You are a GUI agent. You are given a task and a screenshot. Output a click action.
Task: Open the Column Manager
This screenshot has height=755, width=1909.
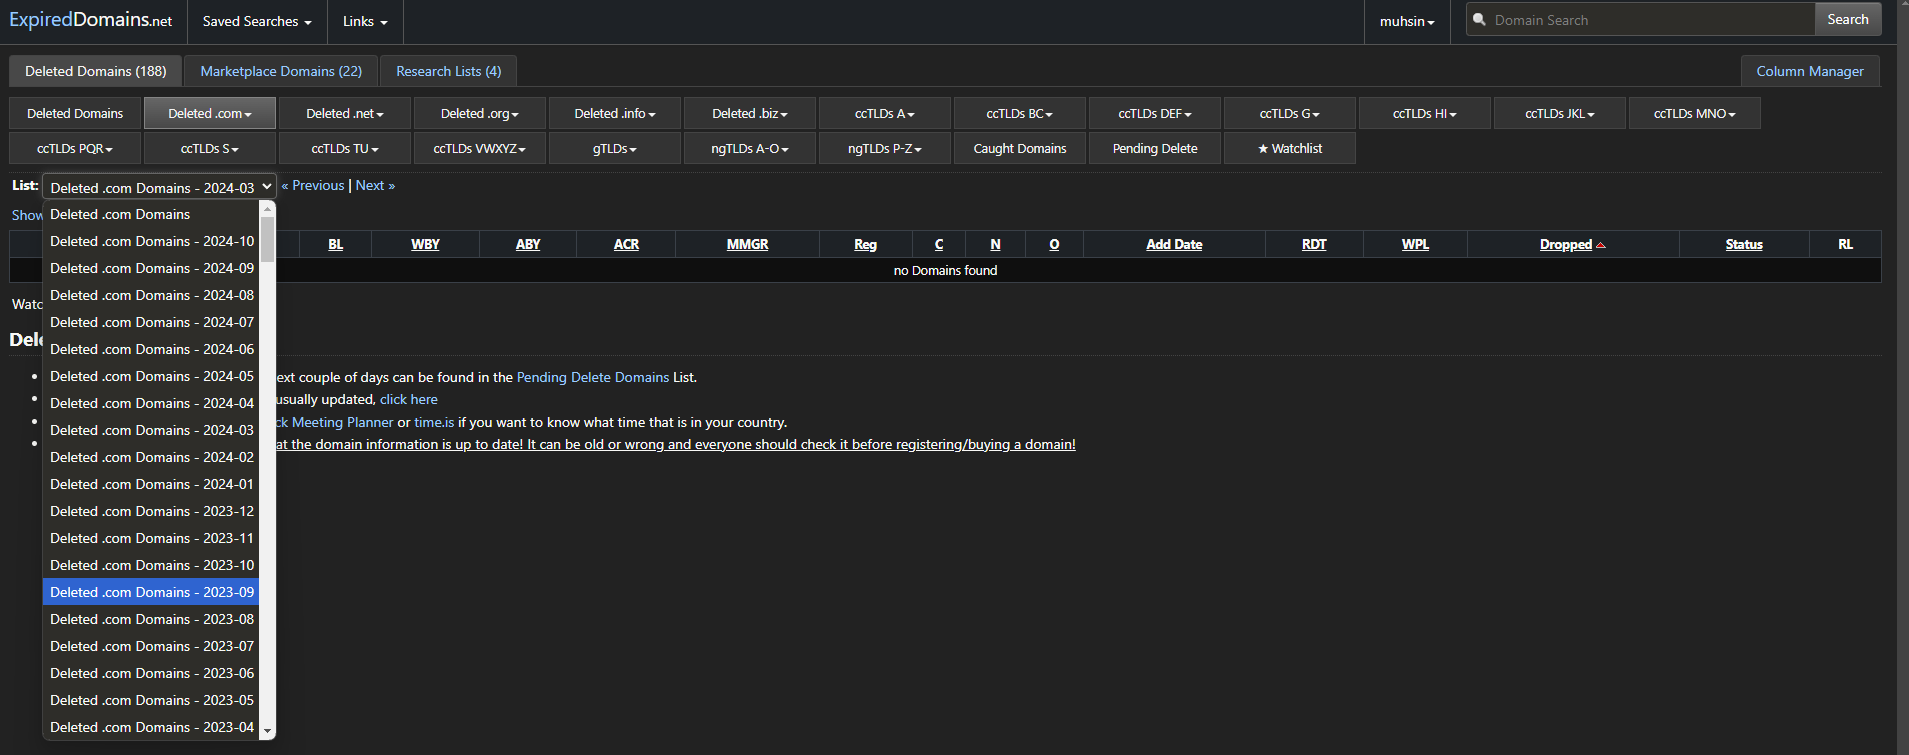pos(1810,71)
